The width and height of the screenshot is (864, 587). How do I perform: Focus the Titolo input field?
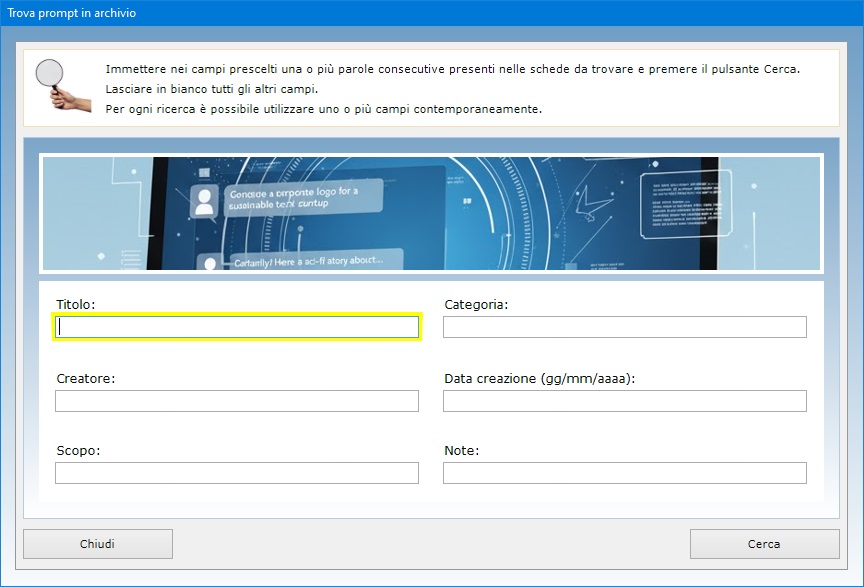(x=237, y=327)
